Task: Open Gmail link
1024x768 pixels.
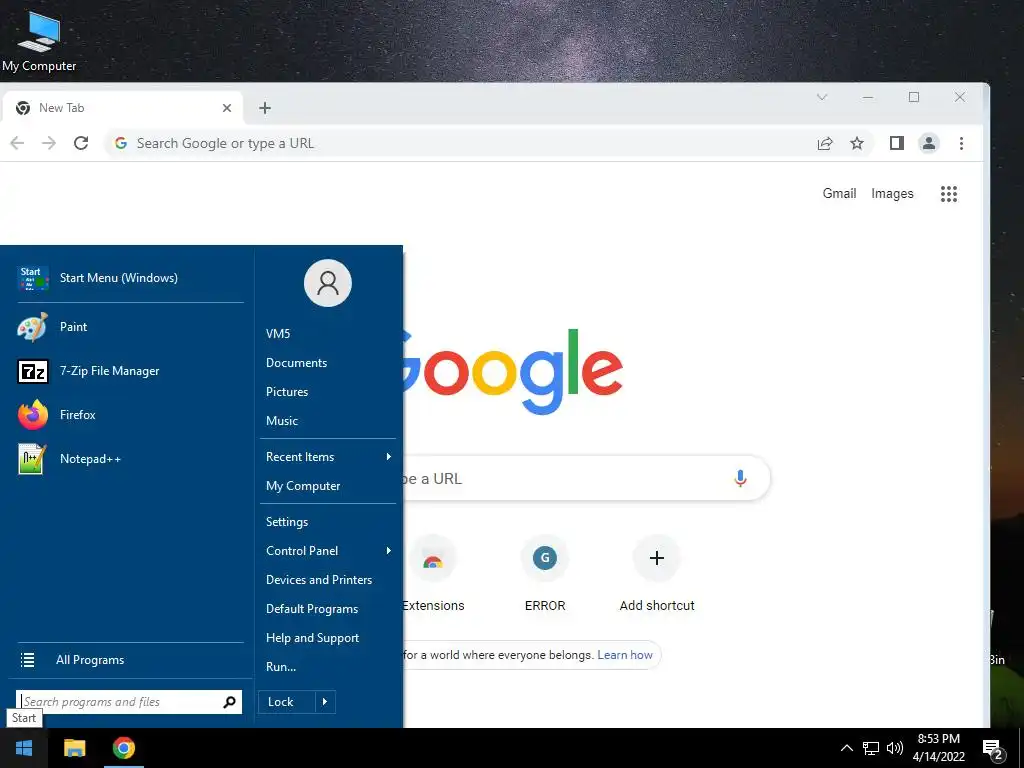Action: click(839, 193)
